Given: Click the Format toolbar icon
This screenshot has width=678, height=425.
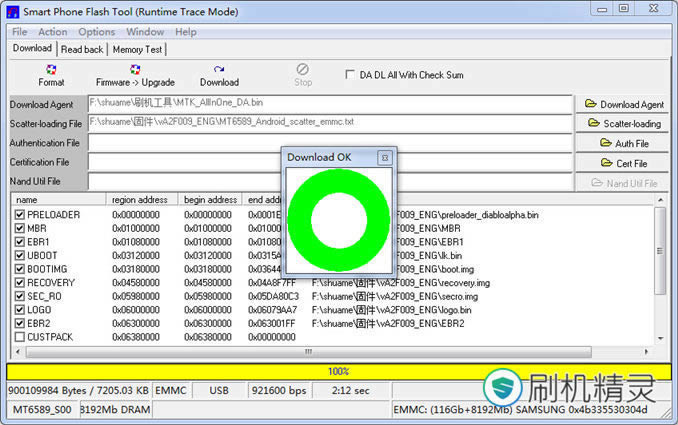Looking at the screenshot, I should (x=50, y=75).
